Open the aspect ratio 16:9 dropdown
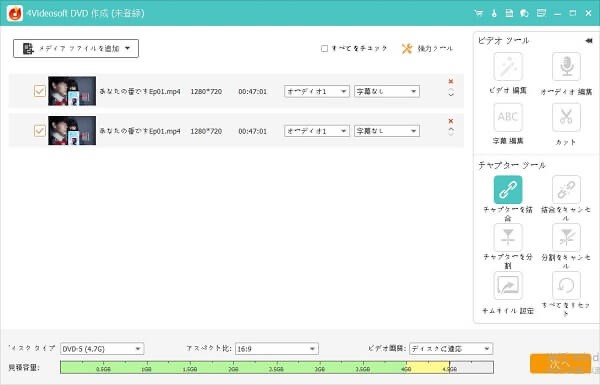Viewport: 600px width, 385px height. coord(277,349)
